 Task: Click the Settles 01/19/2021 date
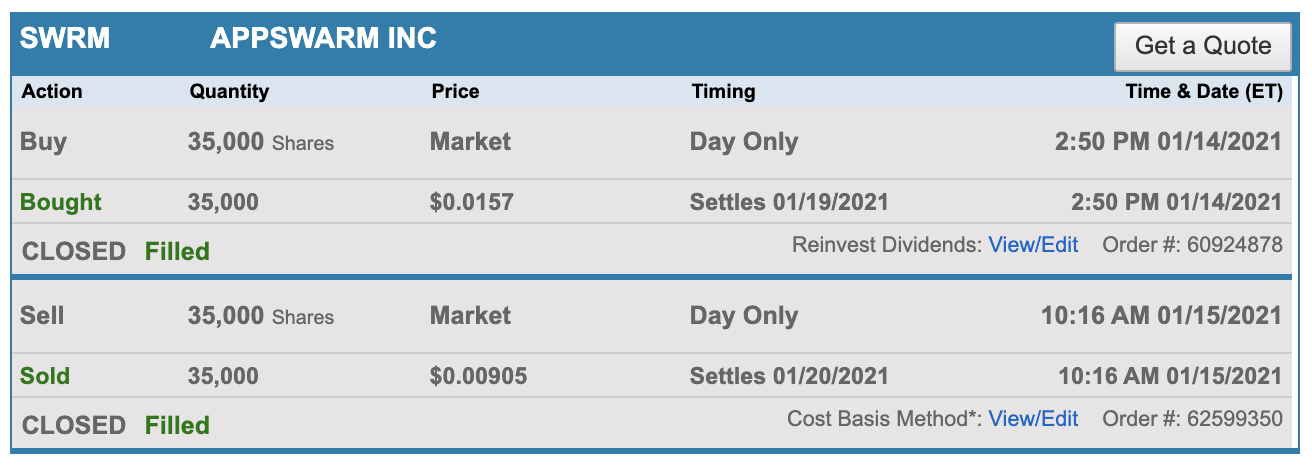click(x=788, y=202)
